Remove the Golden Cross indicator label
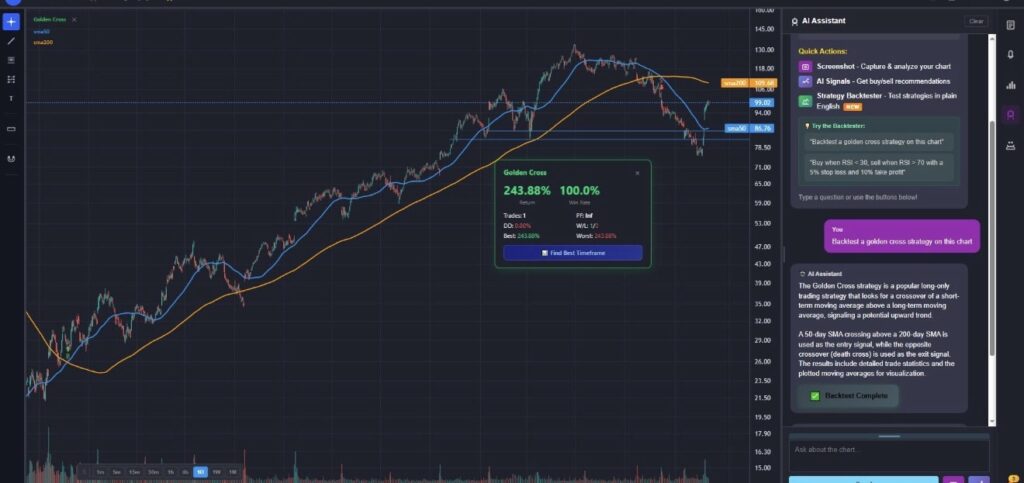 point(74,20)
